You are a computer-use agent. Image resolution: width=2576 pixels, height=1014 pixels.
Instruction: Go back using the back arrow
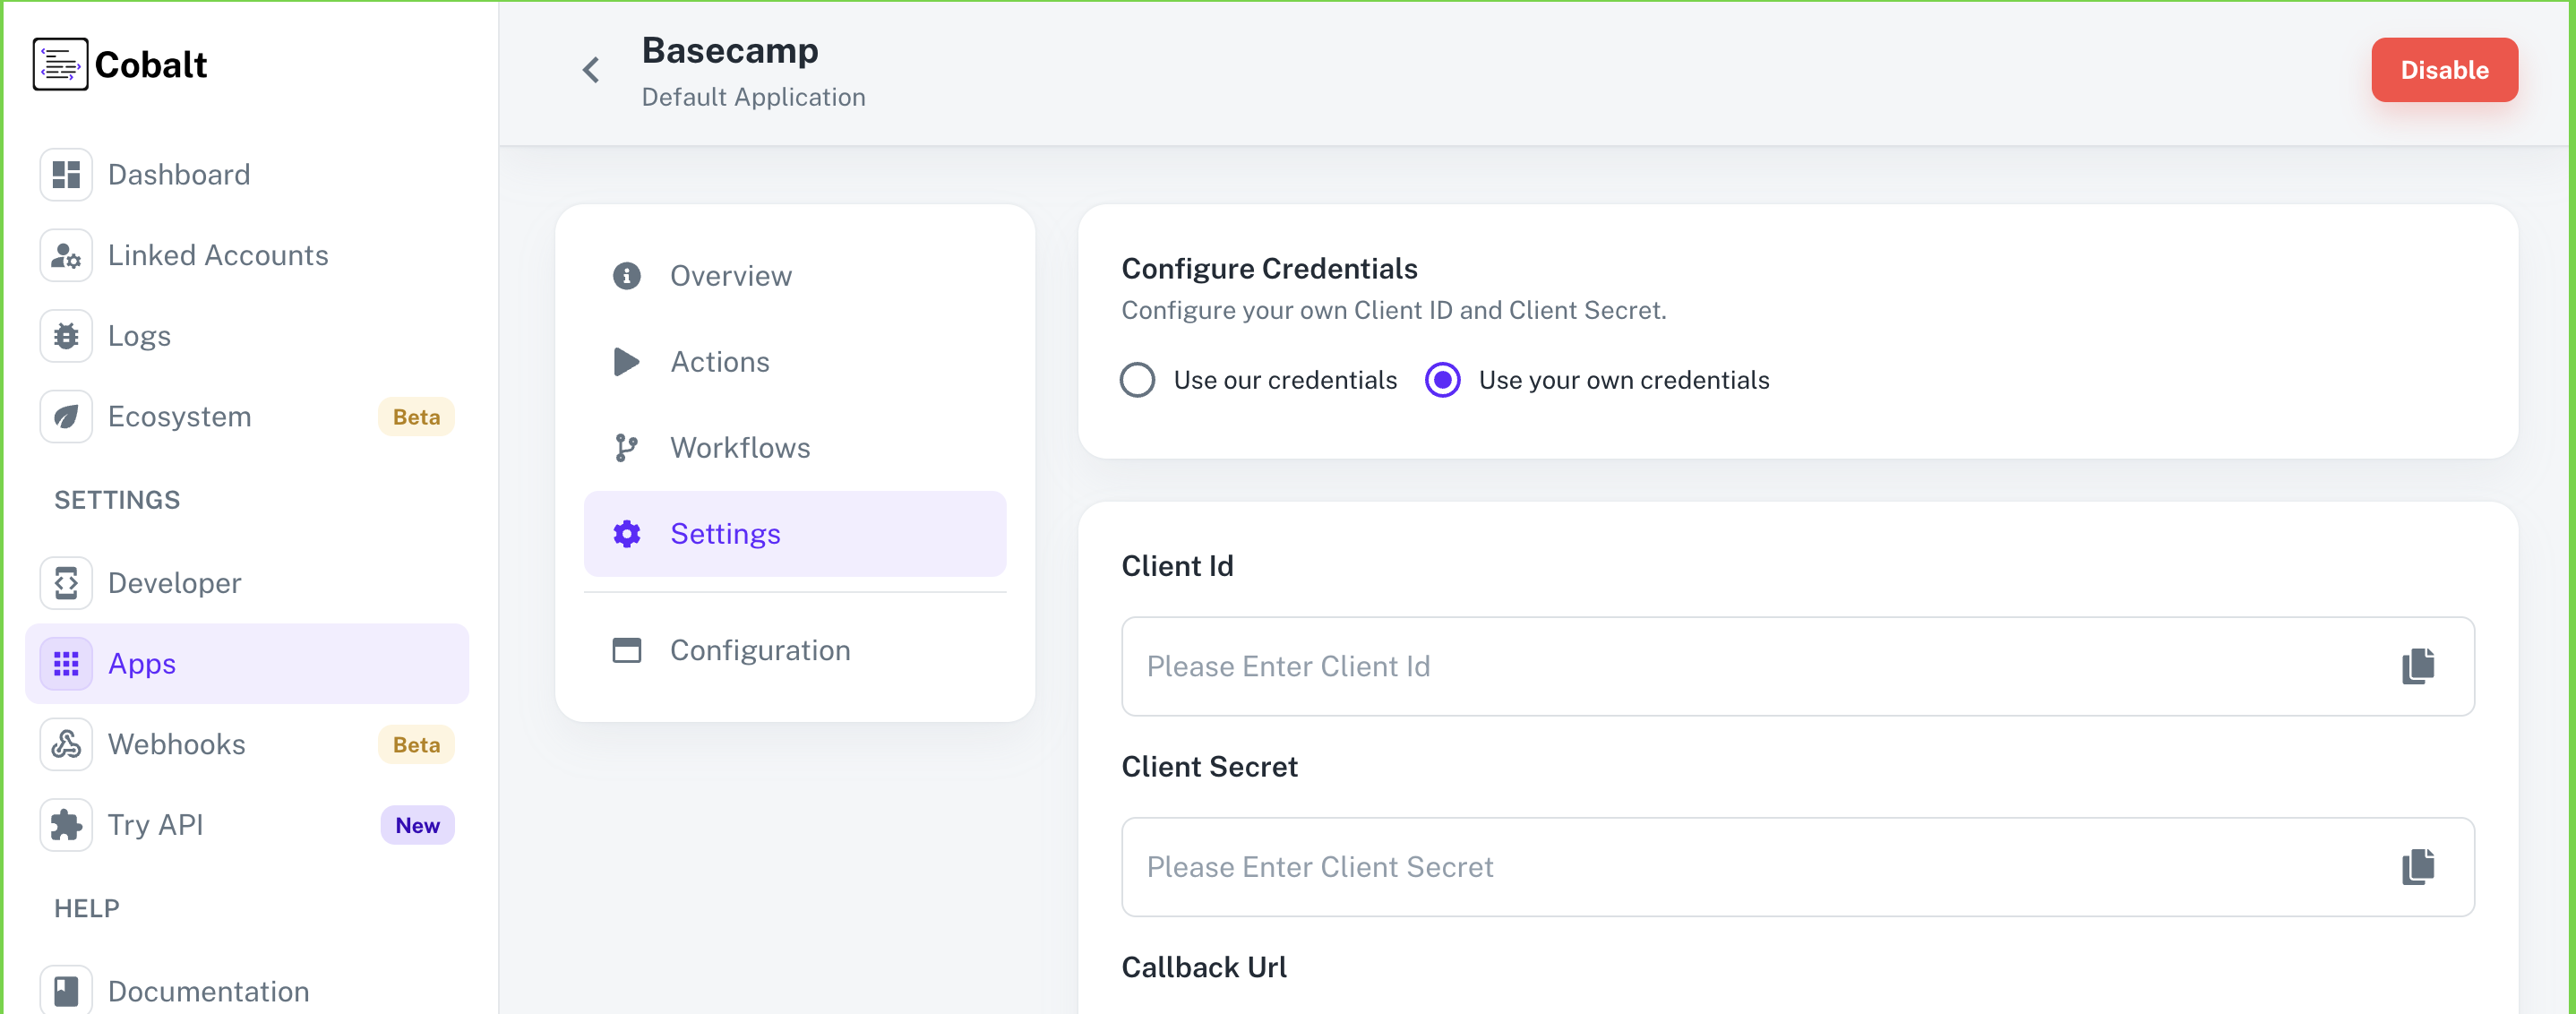(590, 69)
